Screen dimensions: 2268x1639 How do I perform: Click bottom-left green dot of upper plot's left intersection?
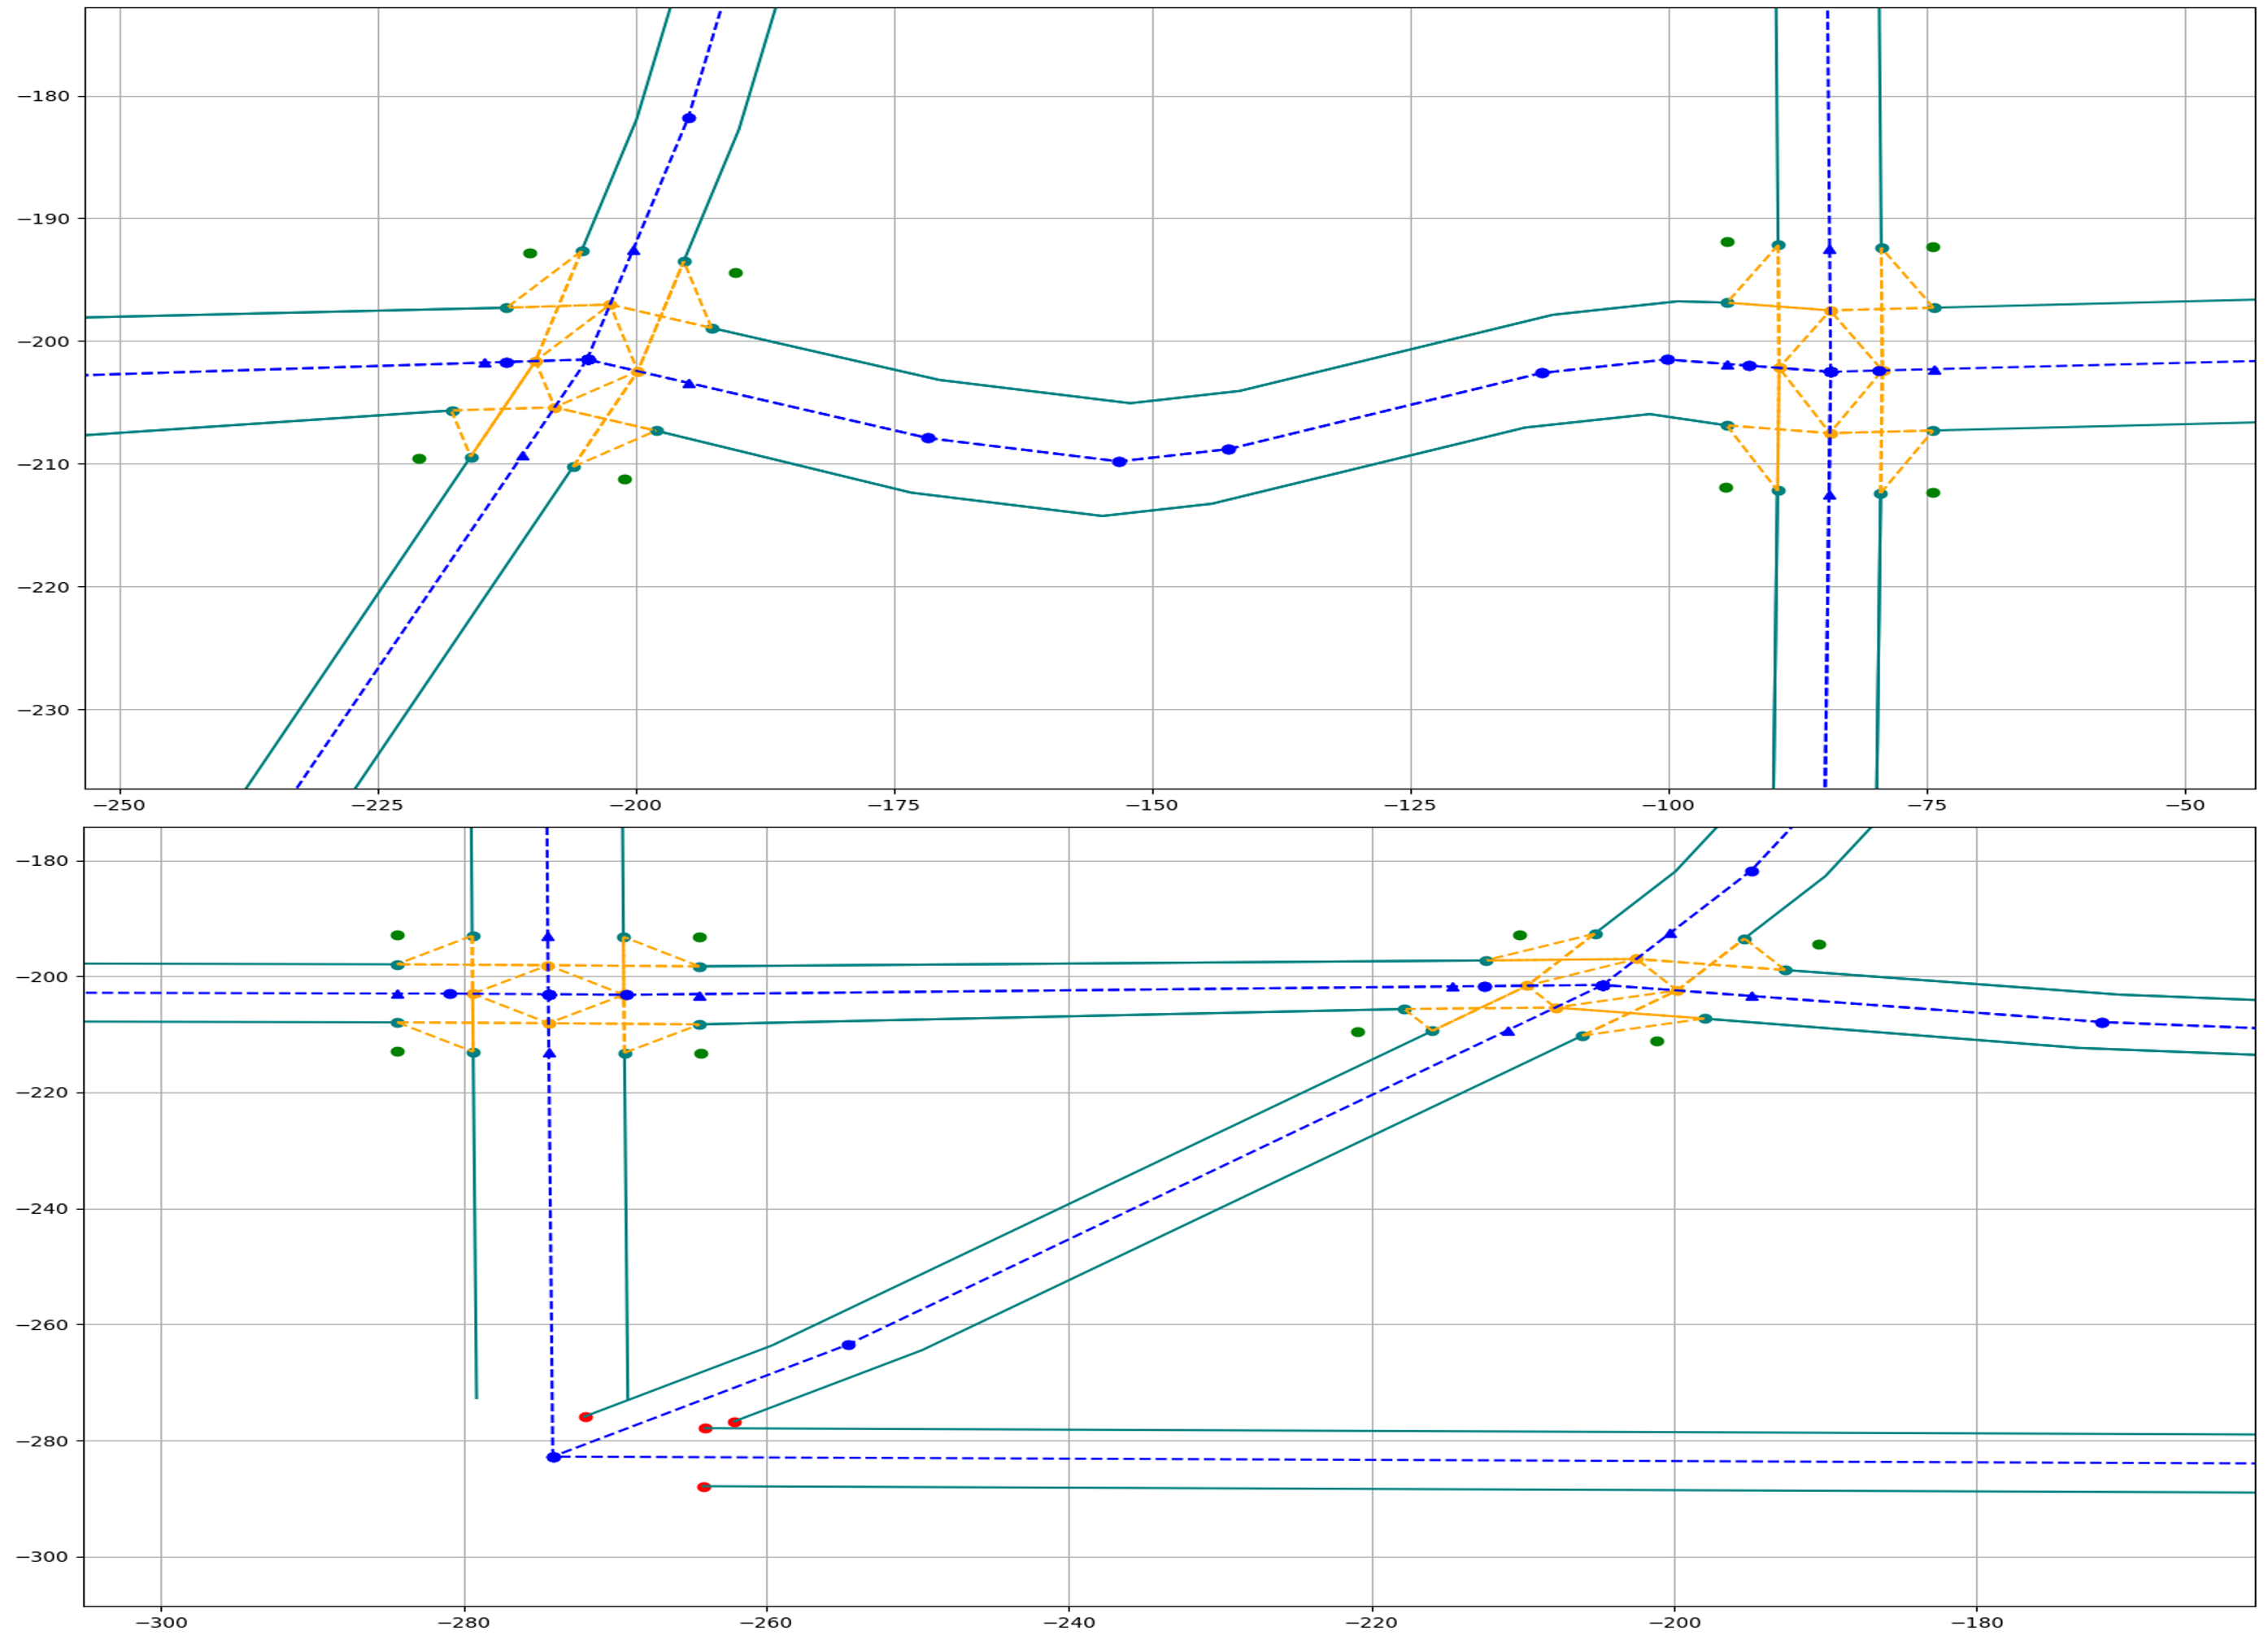pyautogui.click(x=419, y=459)
